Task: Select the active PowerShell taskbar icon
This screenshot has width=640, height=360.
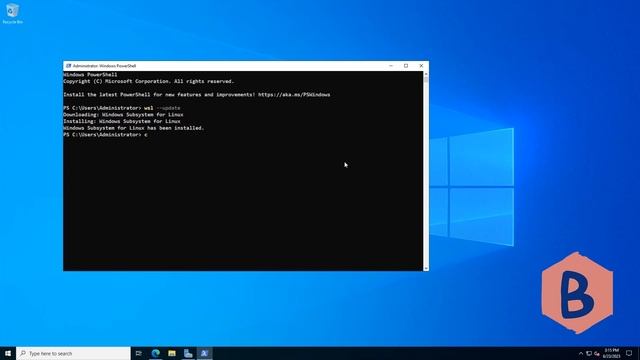Action: point(204,353)
